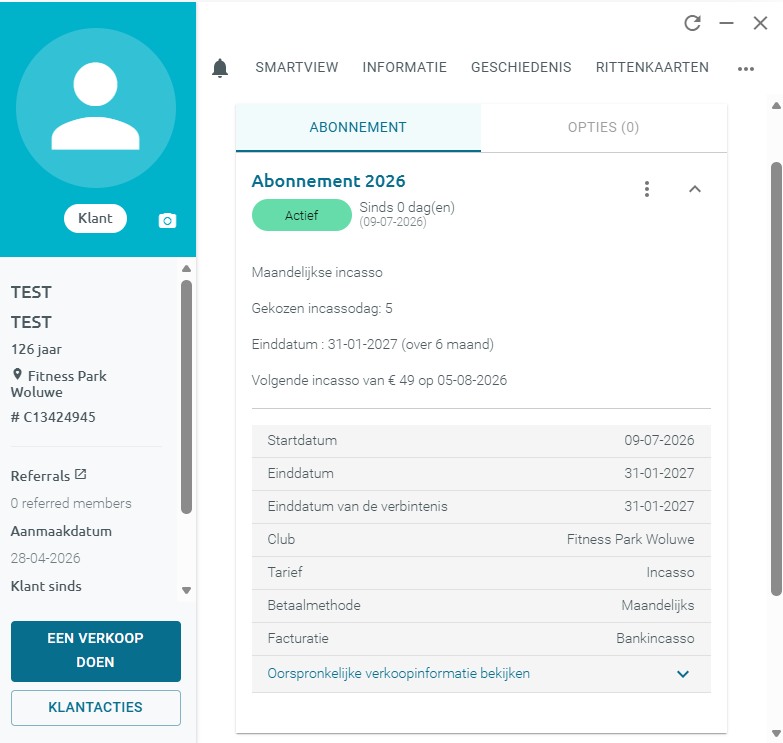Minimize the customer window
The width and height of the screenshot is (783, 743).
click(x=727, y=23)
